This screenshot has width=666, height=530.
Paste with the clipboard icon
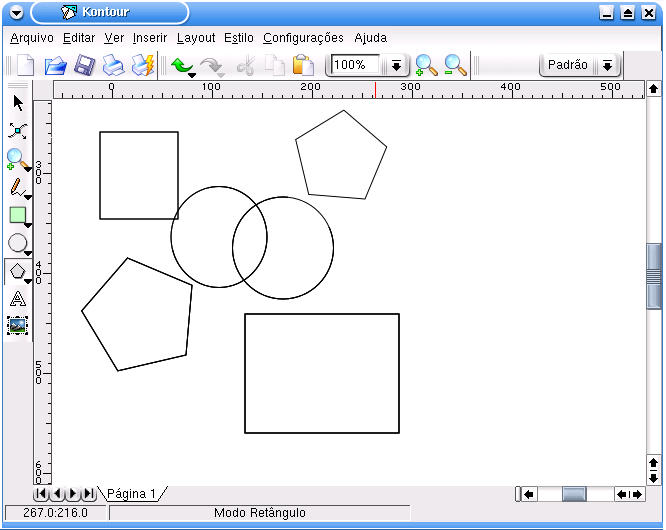coord(303,65)
